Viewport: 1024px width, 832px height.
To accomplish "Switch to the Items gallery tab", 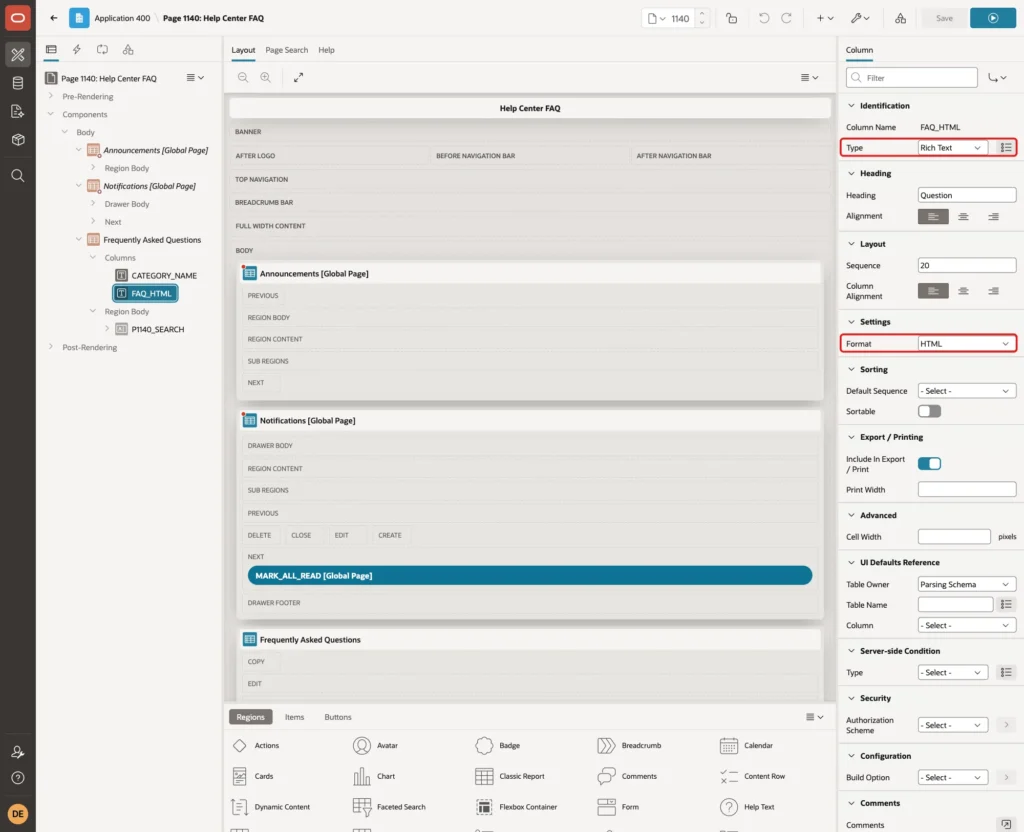I will click(x=295, y=717).
